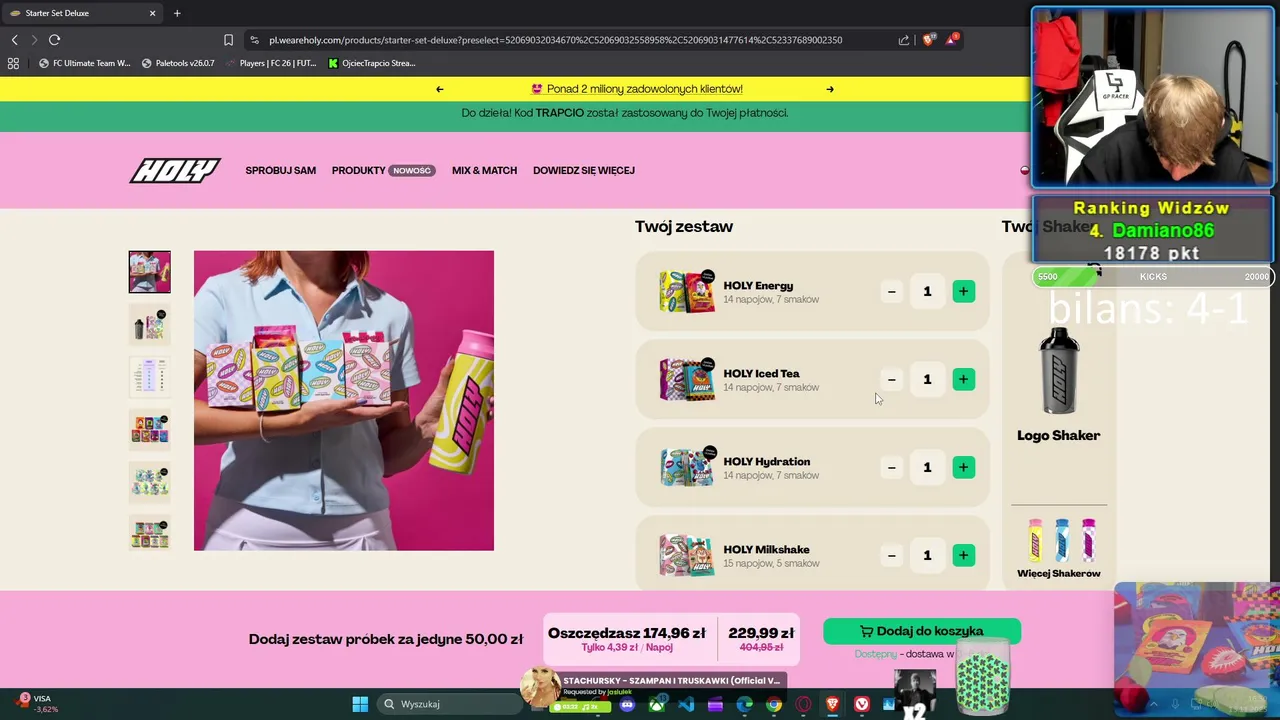Click the HOLY Hydration product image
The height and width of the screenshot is (720, 1280).
coord(687,467)
